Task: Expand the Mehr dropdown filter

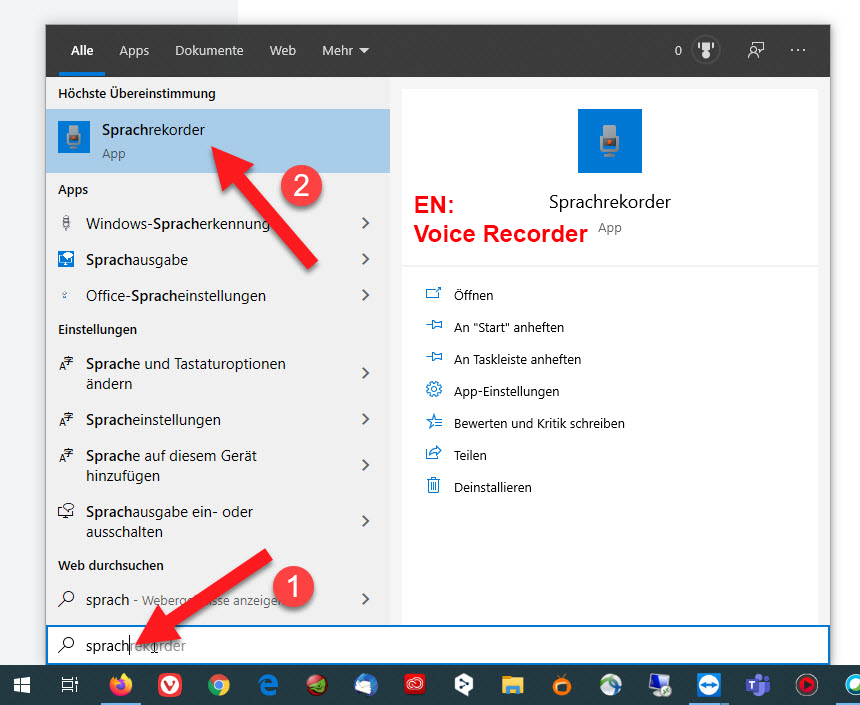Action: 345,50
